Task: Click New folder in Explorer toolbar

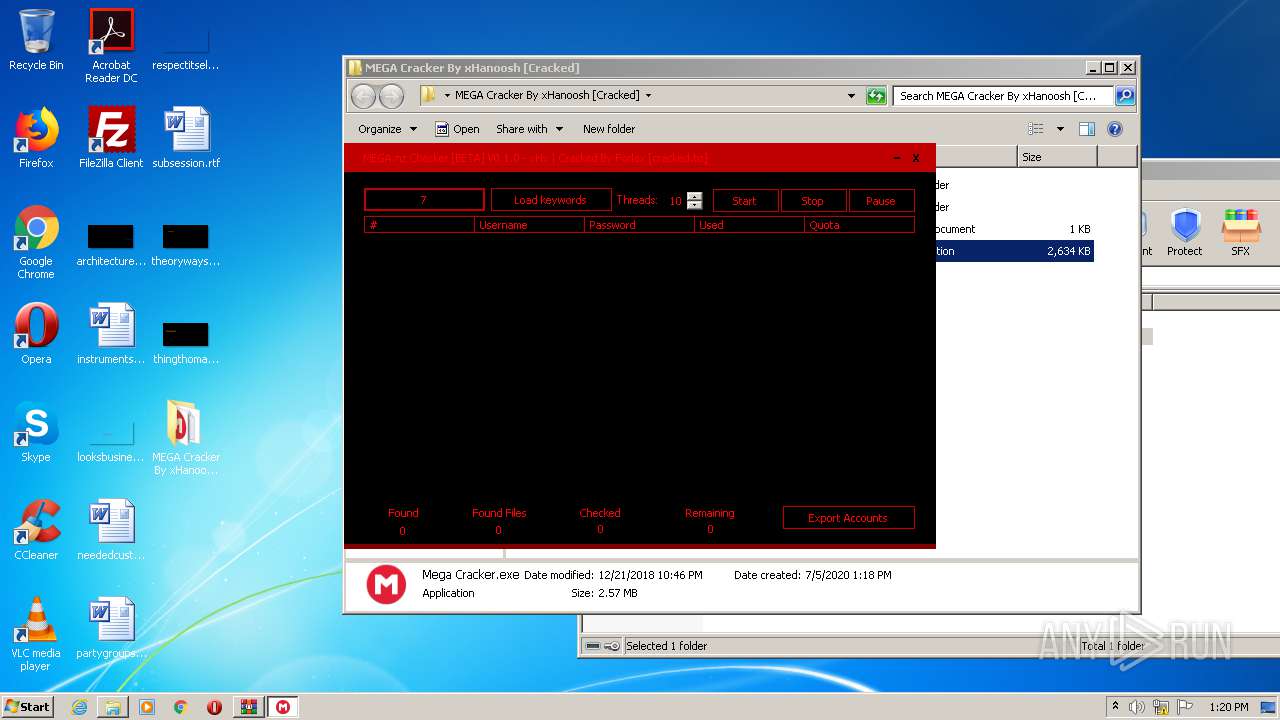Action: click(x=609, y=129)
